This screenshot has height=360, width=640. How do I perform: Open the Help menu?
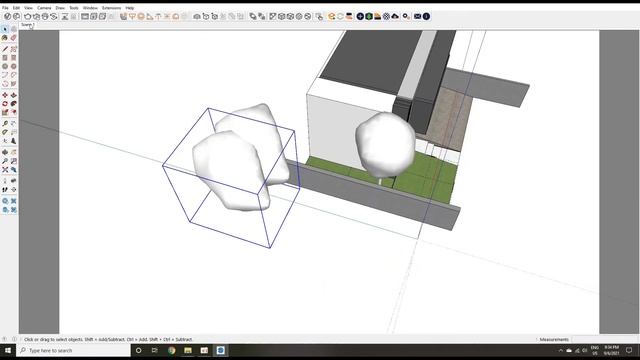pos(129,8)
